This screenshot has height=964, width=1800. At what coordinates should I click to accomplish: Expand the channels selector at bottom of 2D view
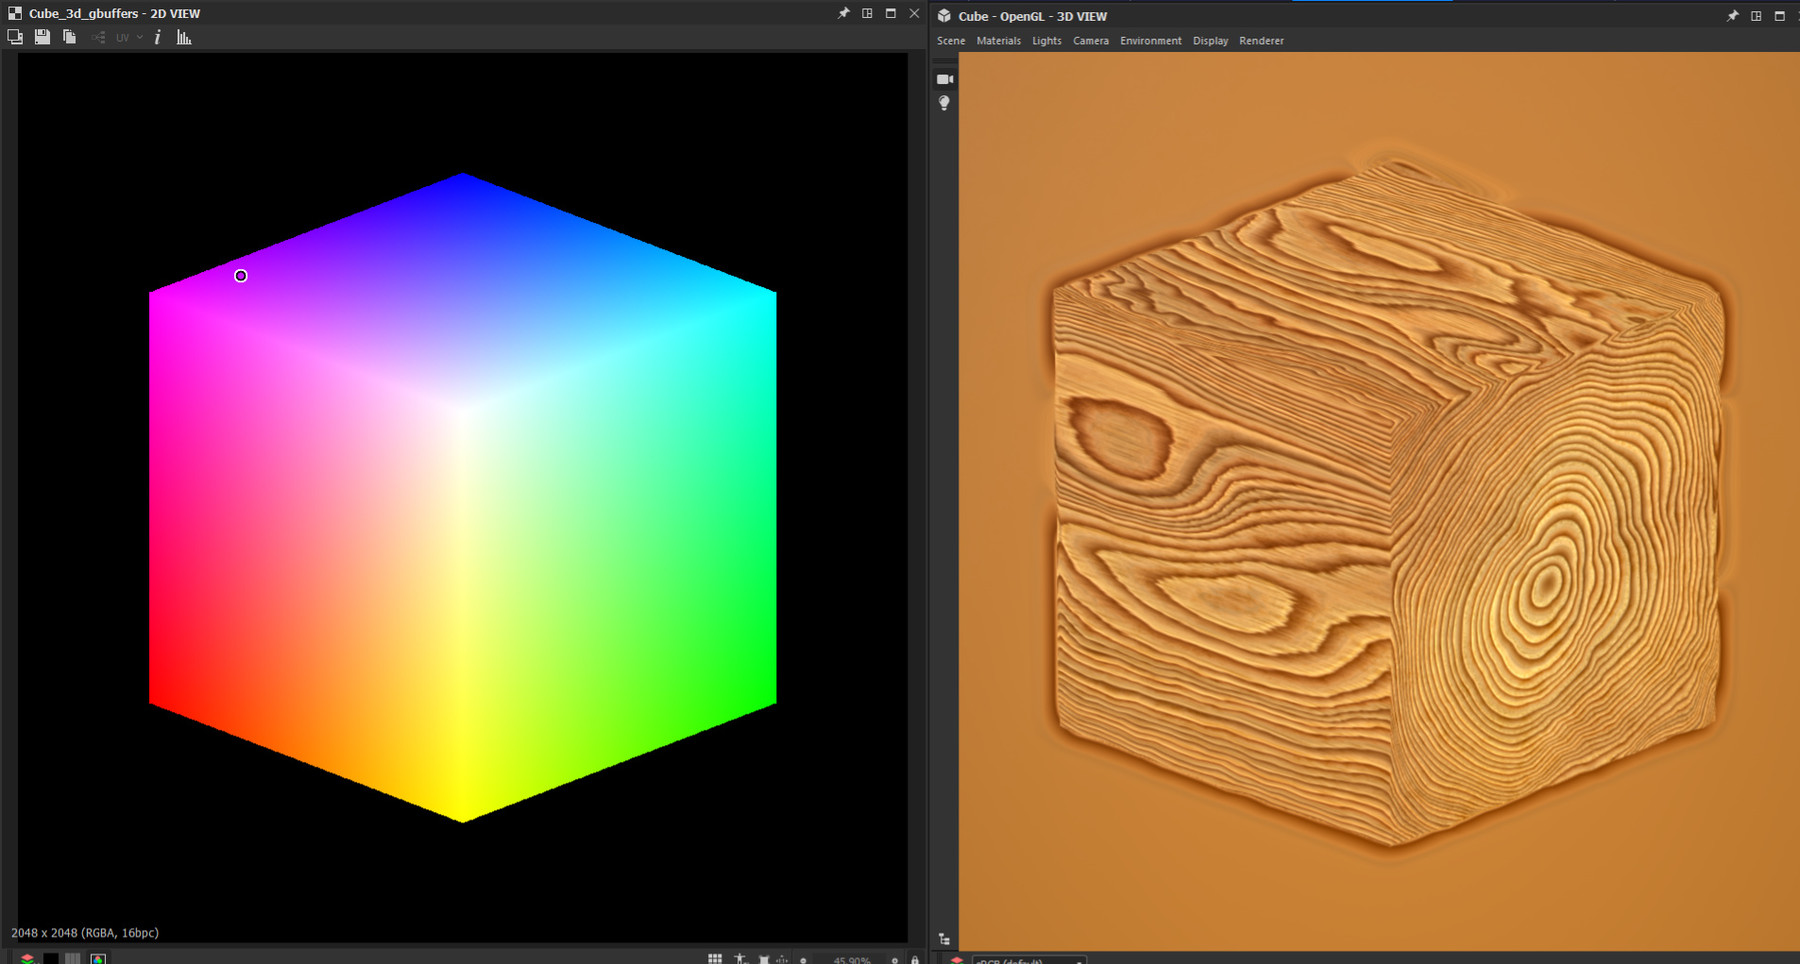pyautogui.click(x=97, y=957)
